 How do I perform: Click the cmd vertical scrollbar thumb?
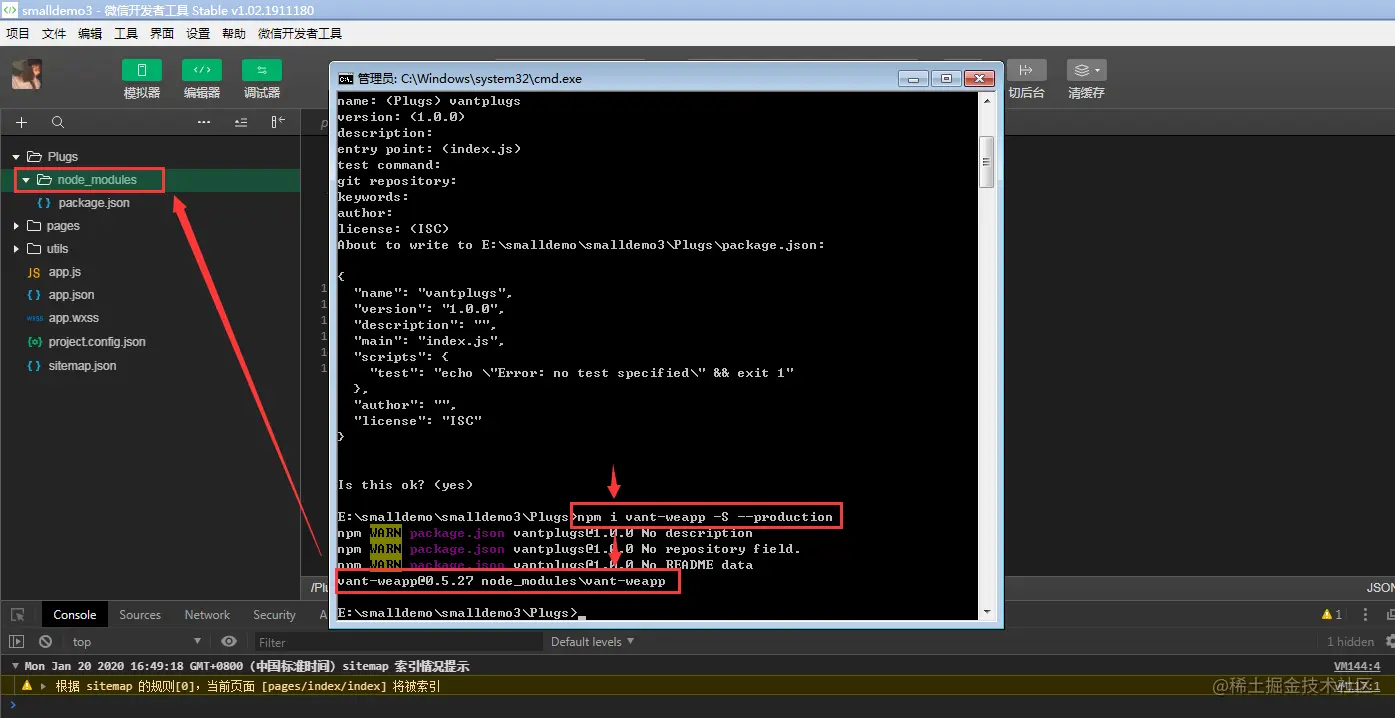click(x=987, y=162)
